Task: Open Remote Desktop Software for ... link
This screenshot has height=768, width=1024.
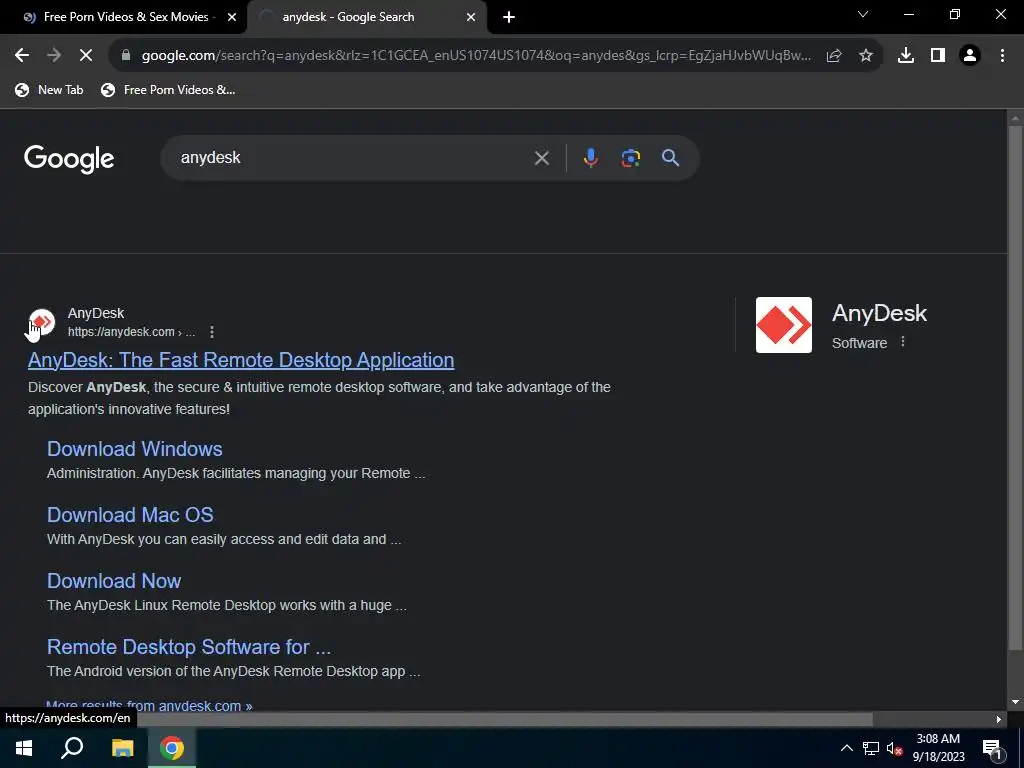Action: coord(189,647)
